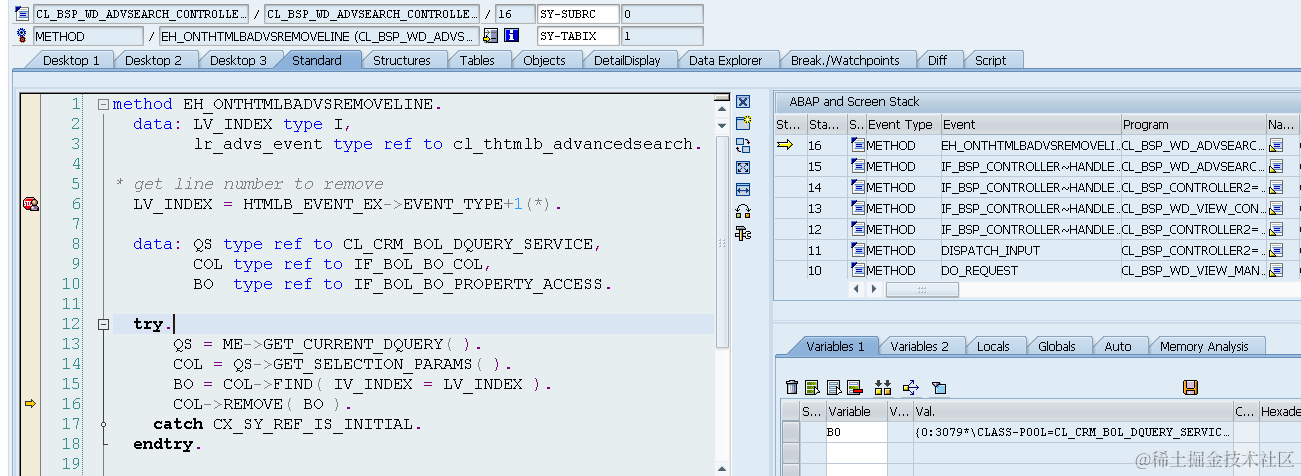Screen dimensions: 1301x476
Task: Click the navigation icon next to EH_ONTHTMLBADVSREMOVELINE field
Action: [490, 36]
